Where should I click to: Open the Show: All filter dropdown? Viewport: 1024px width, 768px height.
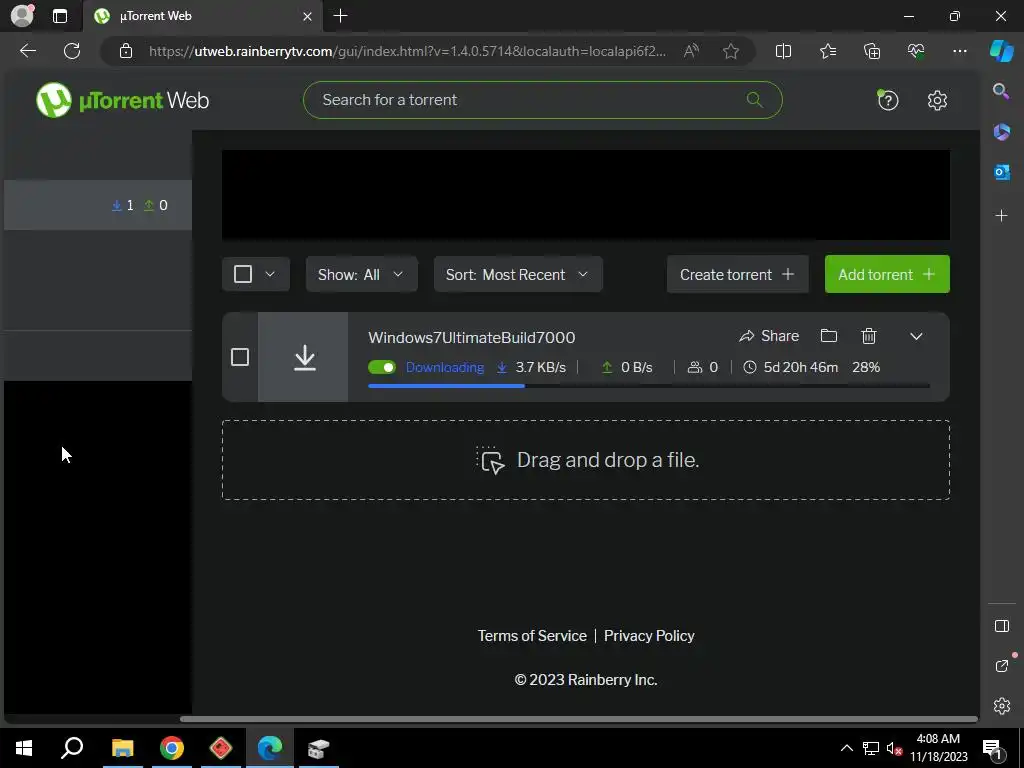(x=361, y=274)
